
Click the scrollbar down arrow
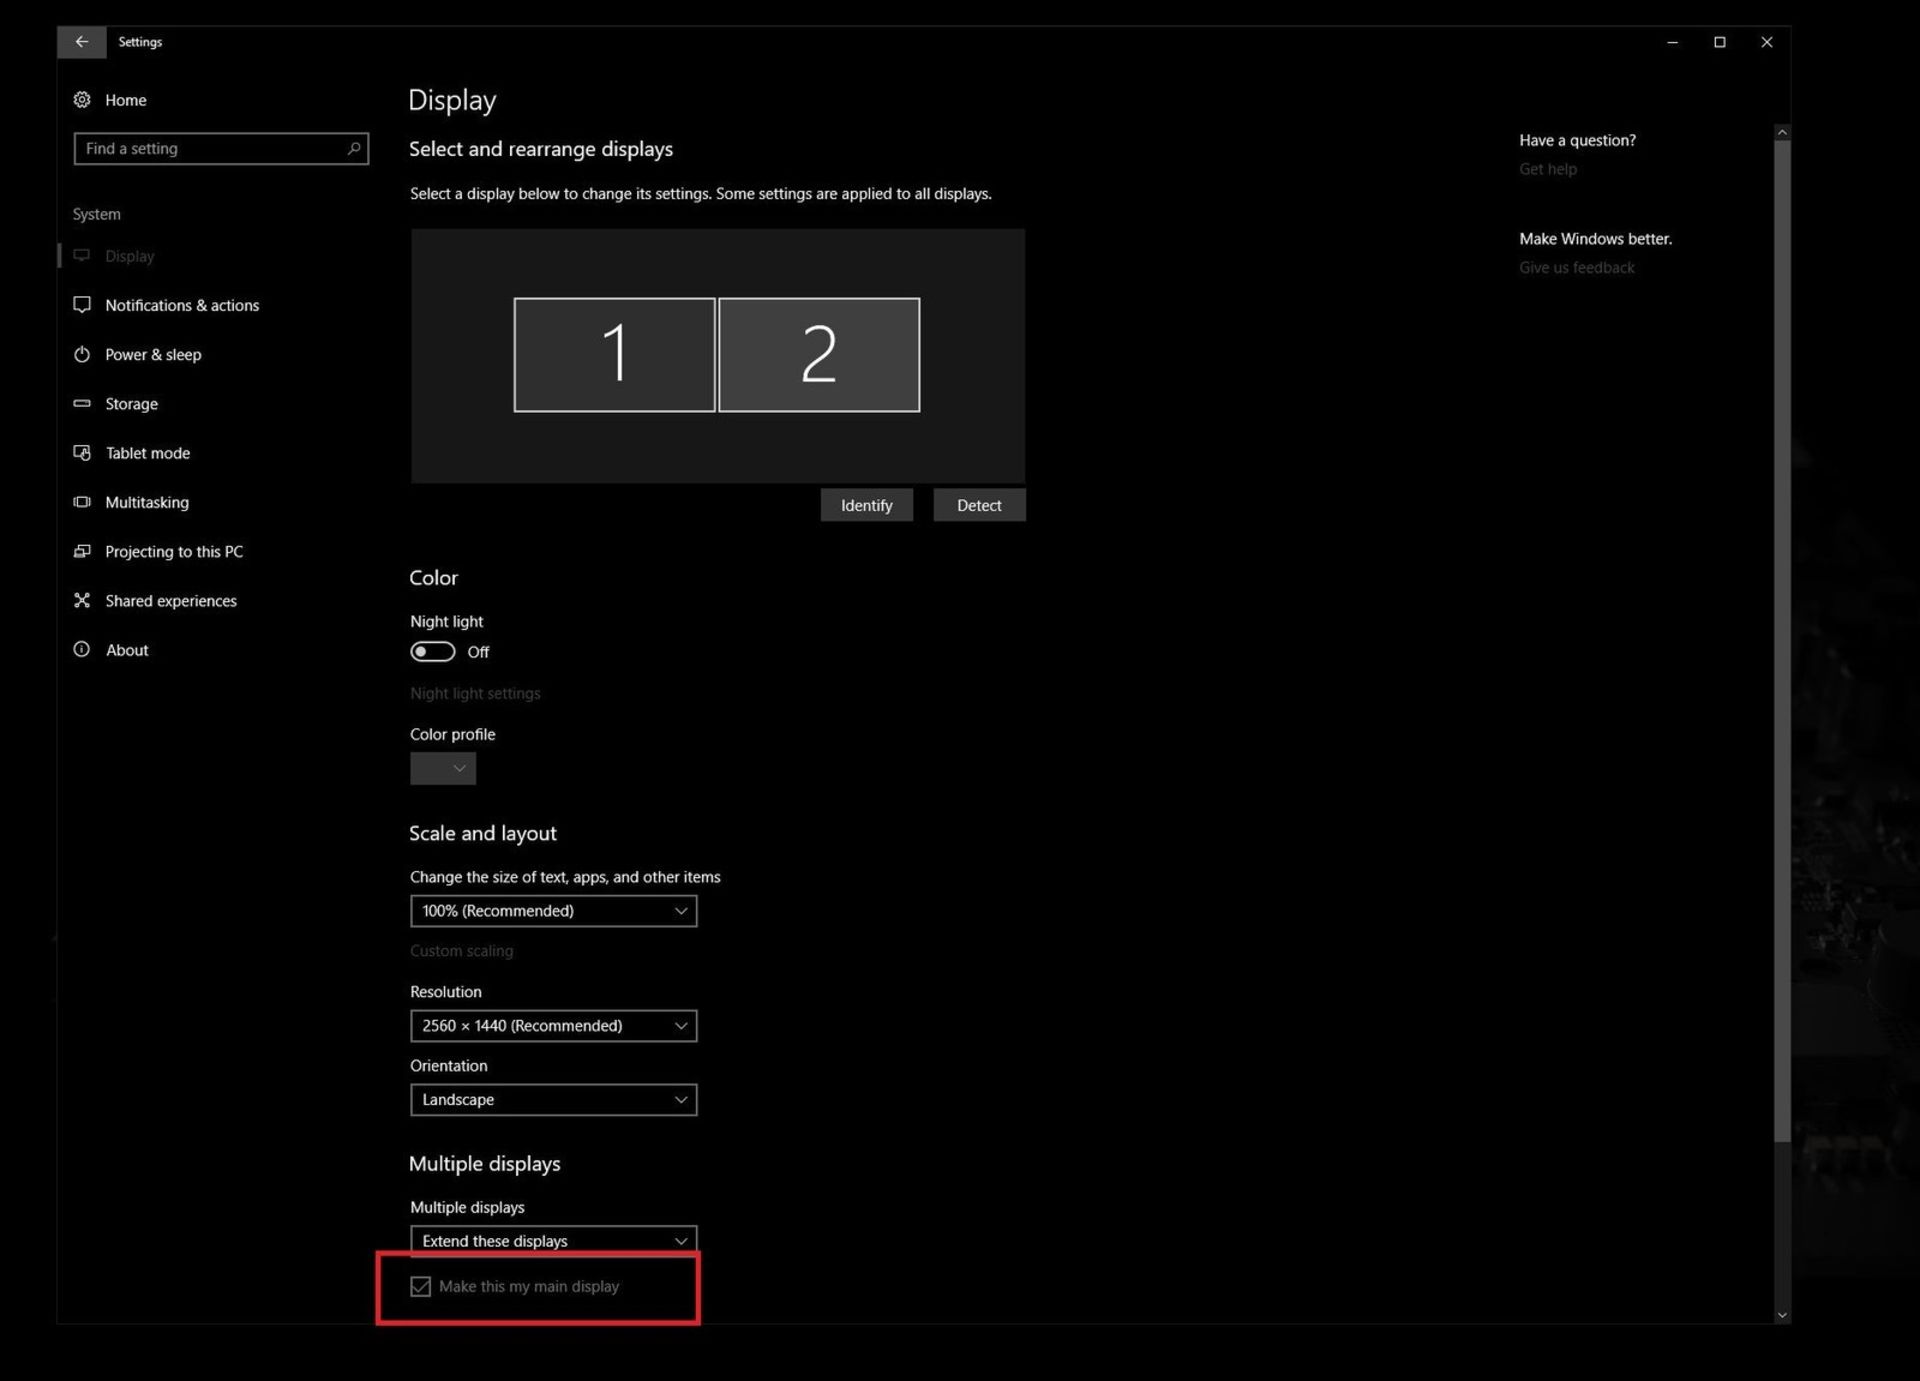(1782, 1316)
